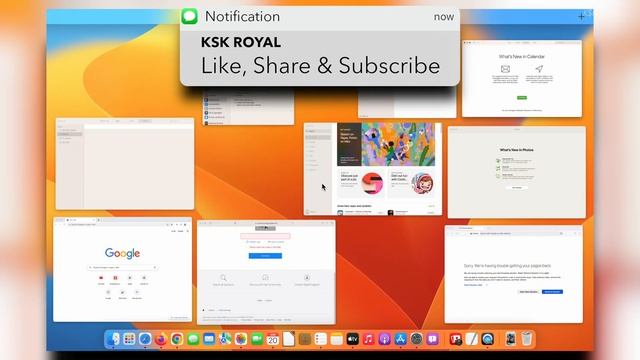This screenshot has height=360, width=640.
Task: Launch Apple TV from the Dock
Action: tap(352, 339)
